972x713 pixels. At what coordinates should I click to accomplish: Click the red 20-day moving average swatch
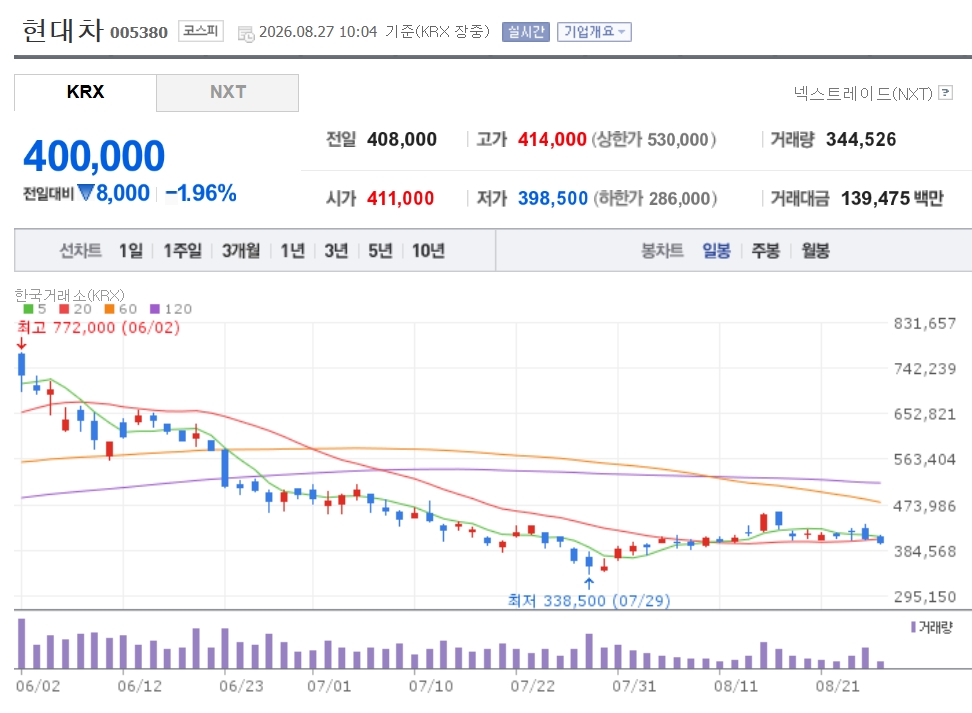point(64,309)
